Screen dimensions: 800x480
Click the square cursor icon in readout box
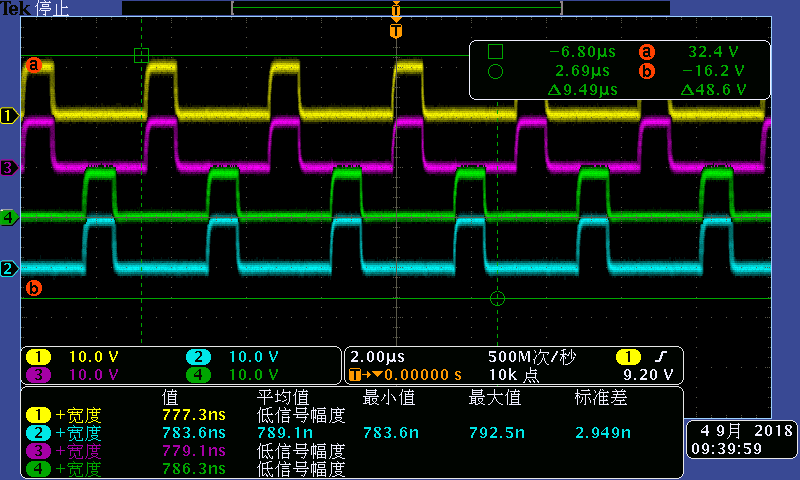tap(495, 52)
